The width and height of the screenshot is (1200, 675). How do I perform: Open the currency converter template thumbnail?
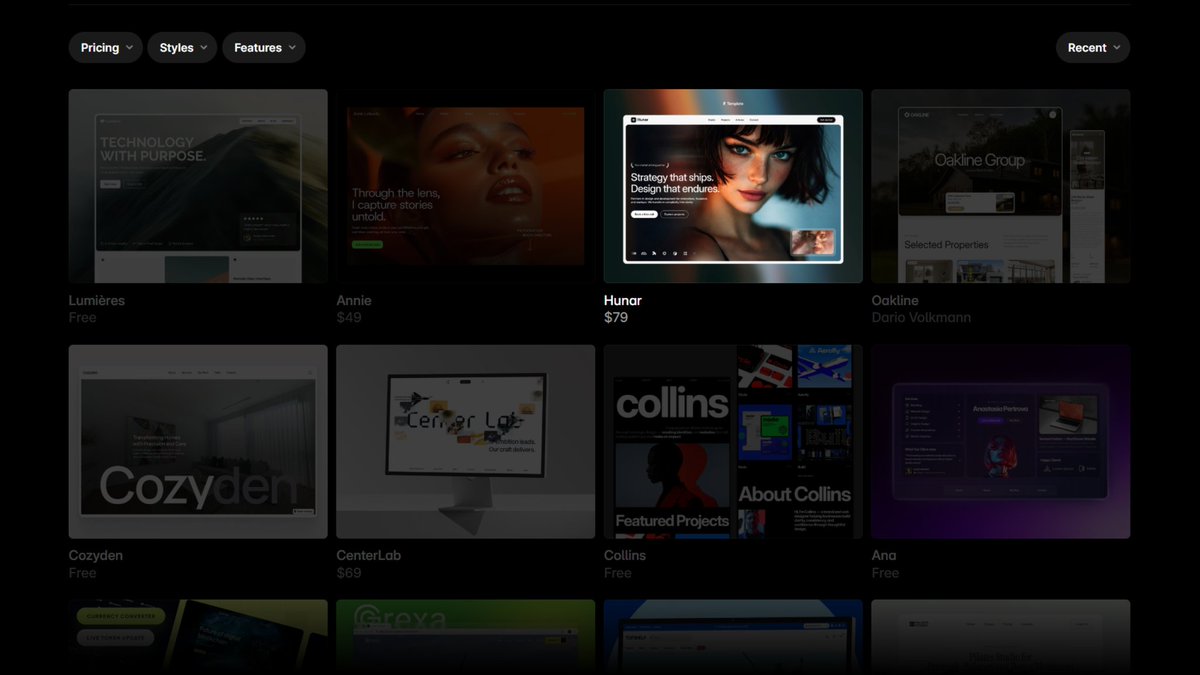198,637
